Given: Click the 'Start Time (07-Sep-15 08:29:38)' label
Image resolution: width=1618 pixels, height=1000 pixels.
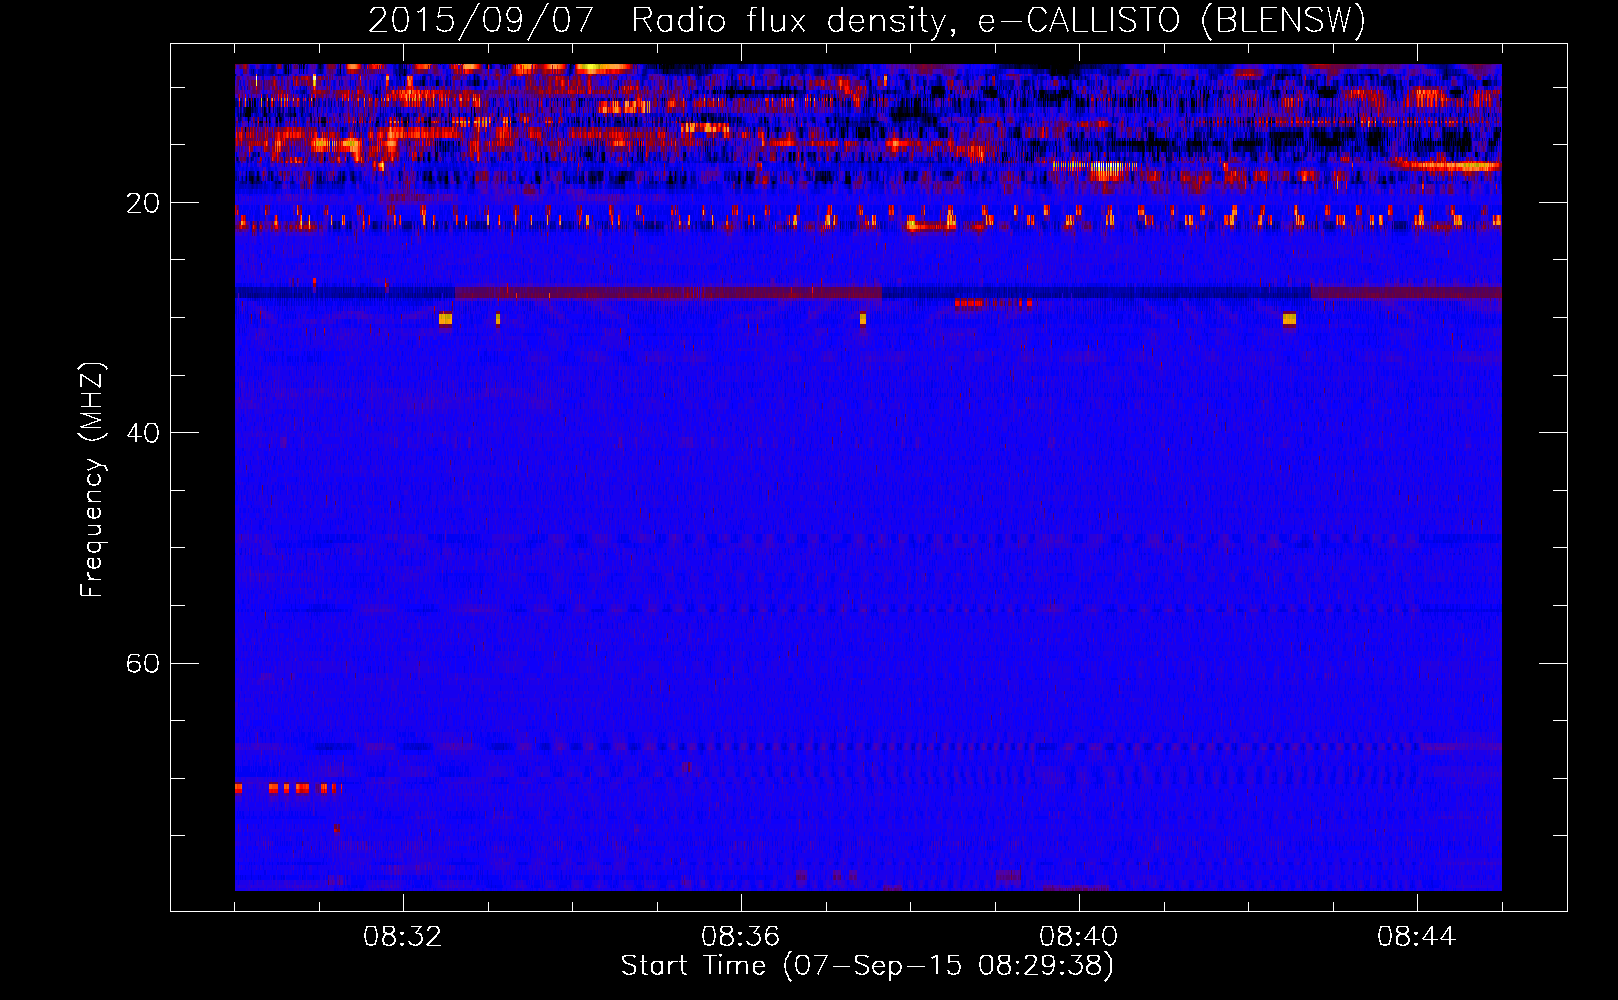Looking at the screenshot, I should tap(867, 966).
